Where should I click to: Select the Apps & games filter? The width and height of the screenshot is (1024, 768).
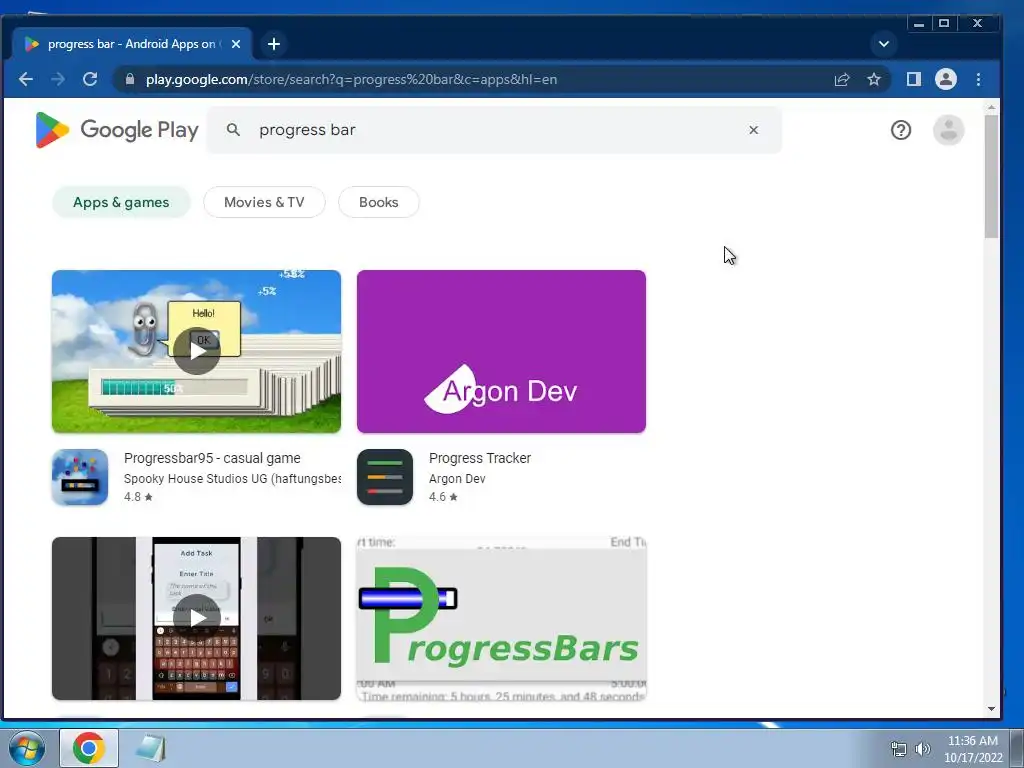(121, 202)
